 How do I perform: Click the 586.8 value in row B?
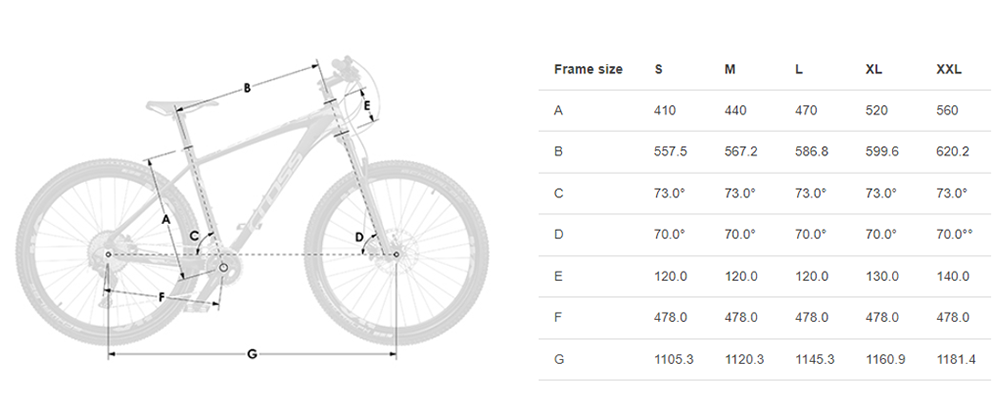point(812,152)
